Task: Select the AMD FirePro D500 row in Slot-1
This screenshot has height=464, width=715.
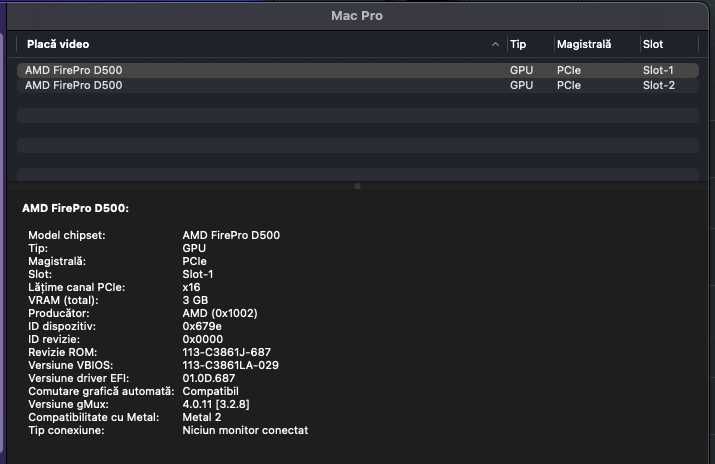Action: 358,70
